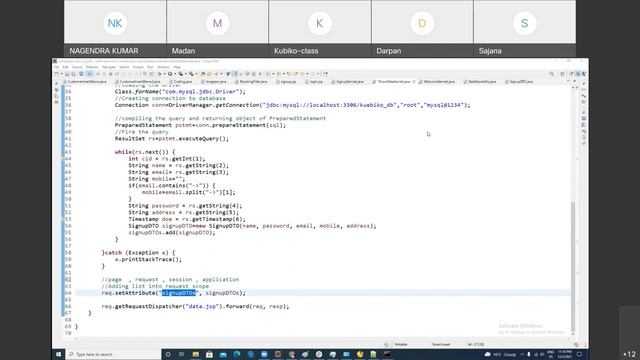Maximize the editor area

(x=574, y=81)
